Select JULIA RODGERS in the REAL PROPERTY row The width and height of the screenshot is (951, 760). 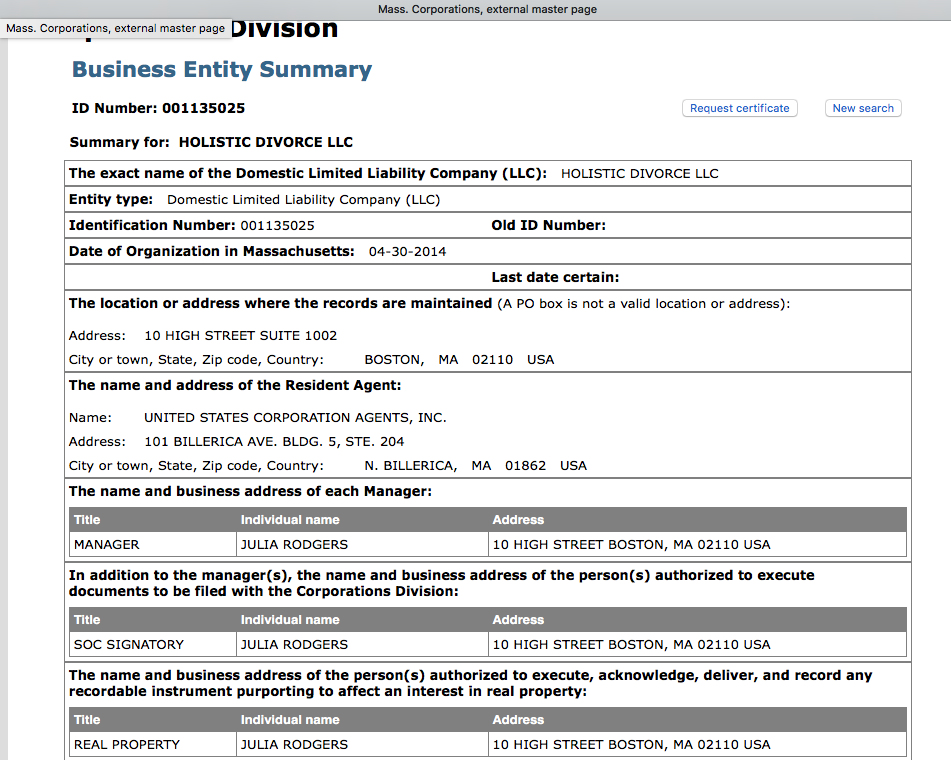tap(294, 745)
